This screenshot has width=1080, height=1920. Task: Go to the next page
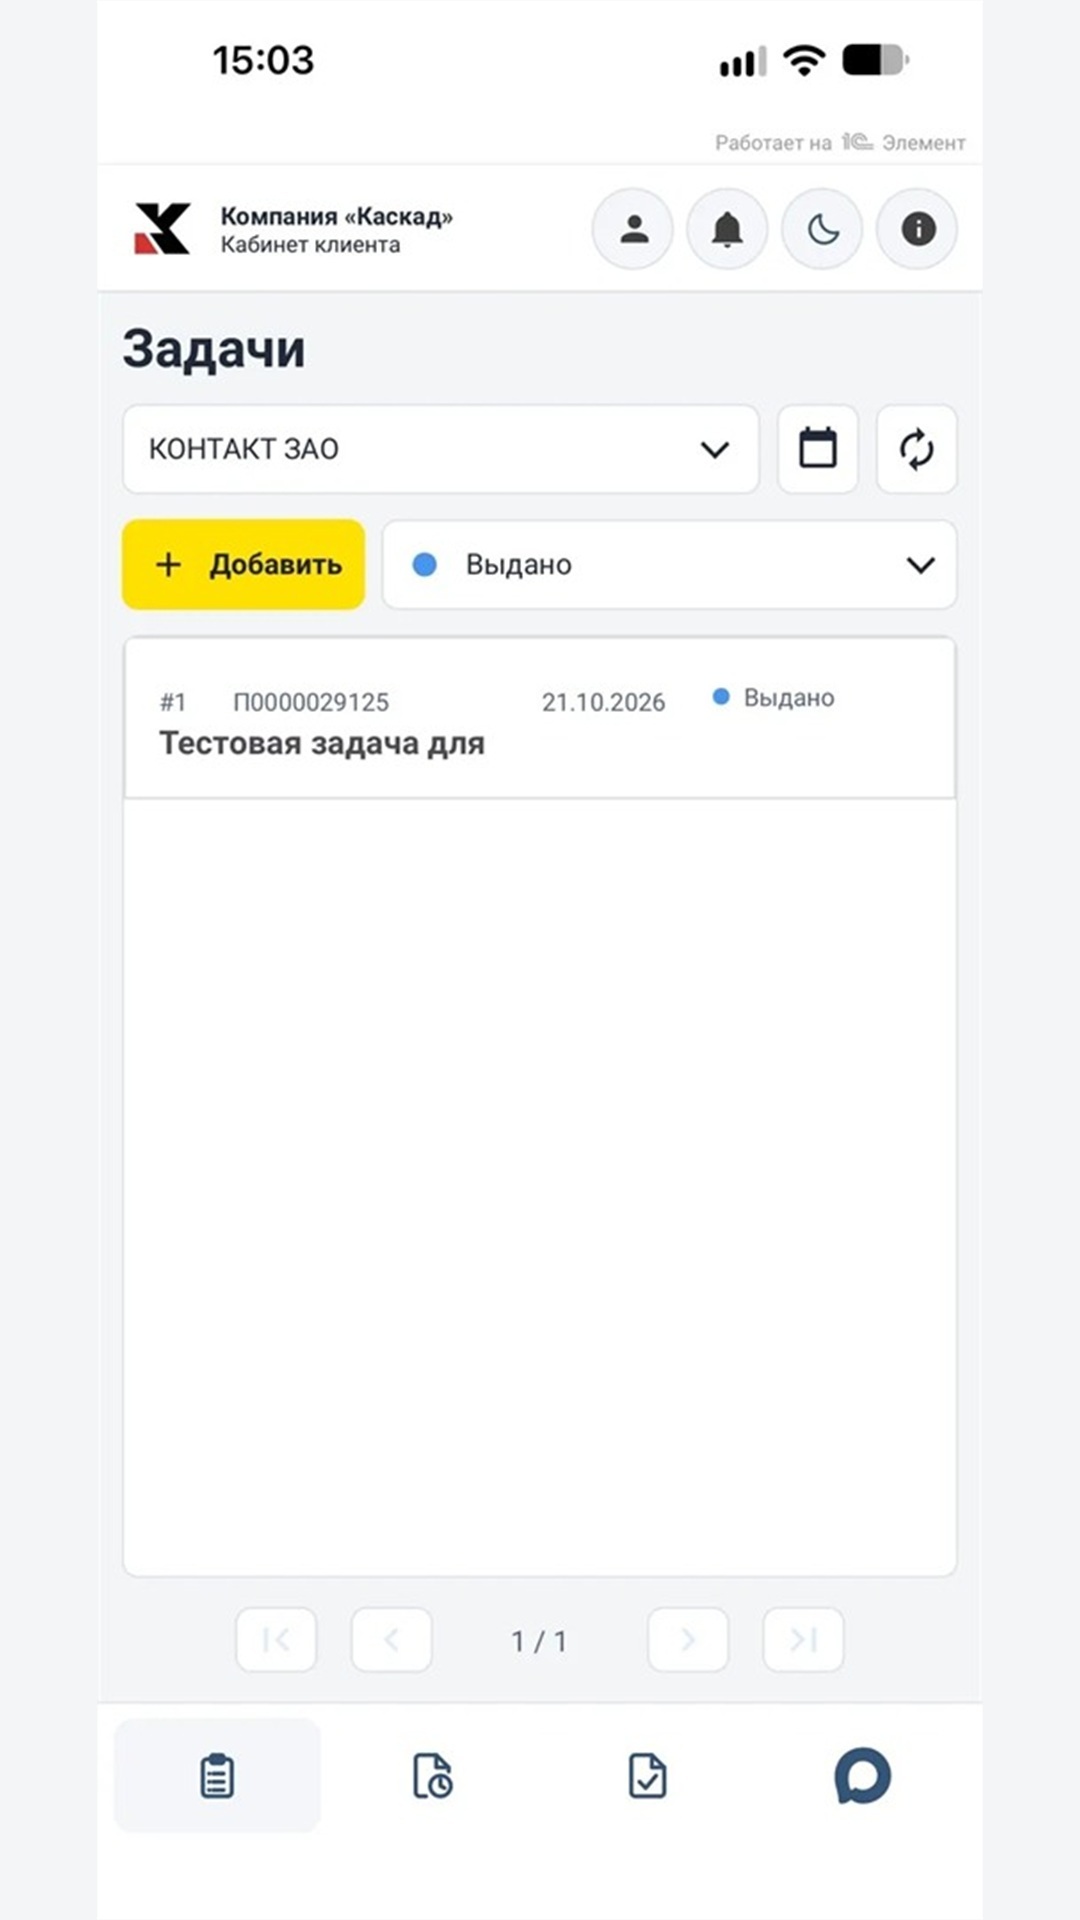pyautogui.click(x=688, y=1640)
